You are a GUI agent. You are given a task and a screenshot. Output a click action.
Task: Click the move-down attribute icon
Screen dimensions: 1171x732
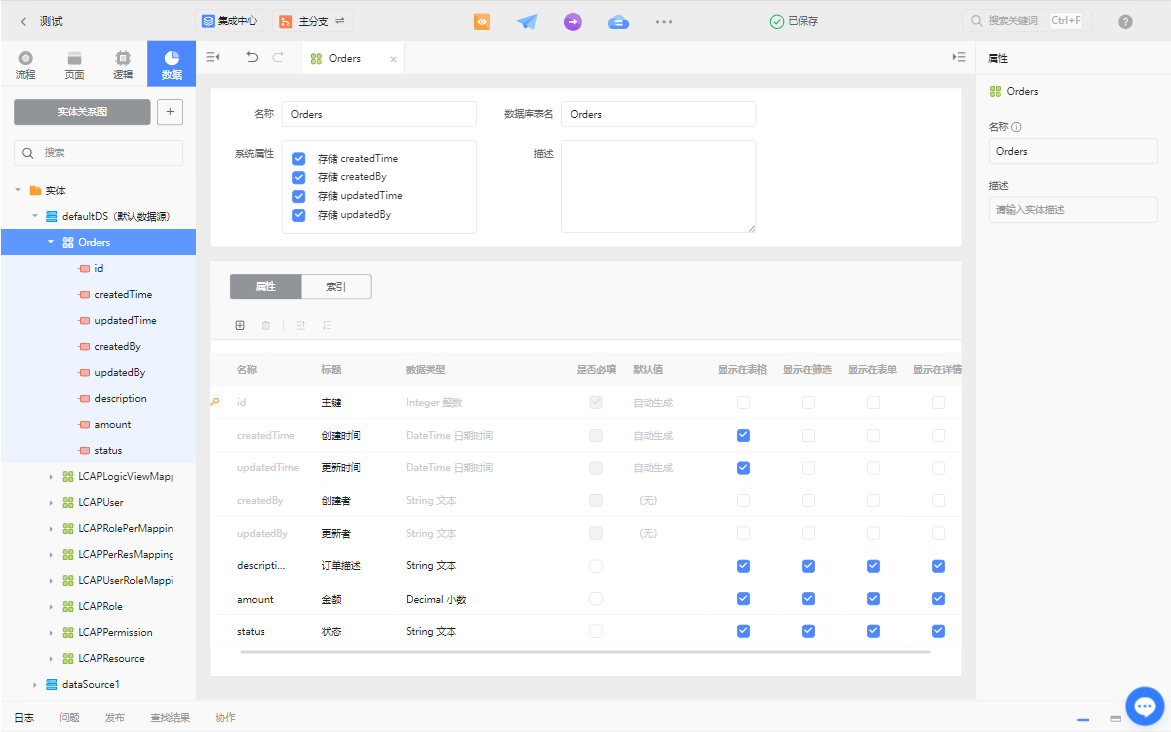327,326
